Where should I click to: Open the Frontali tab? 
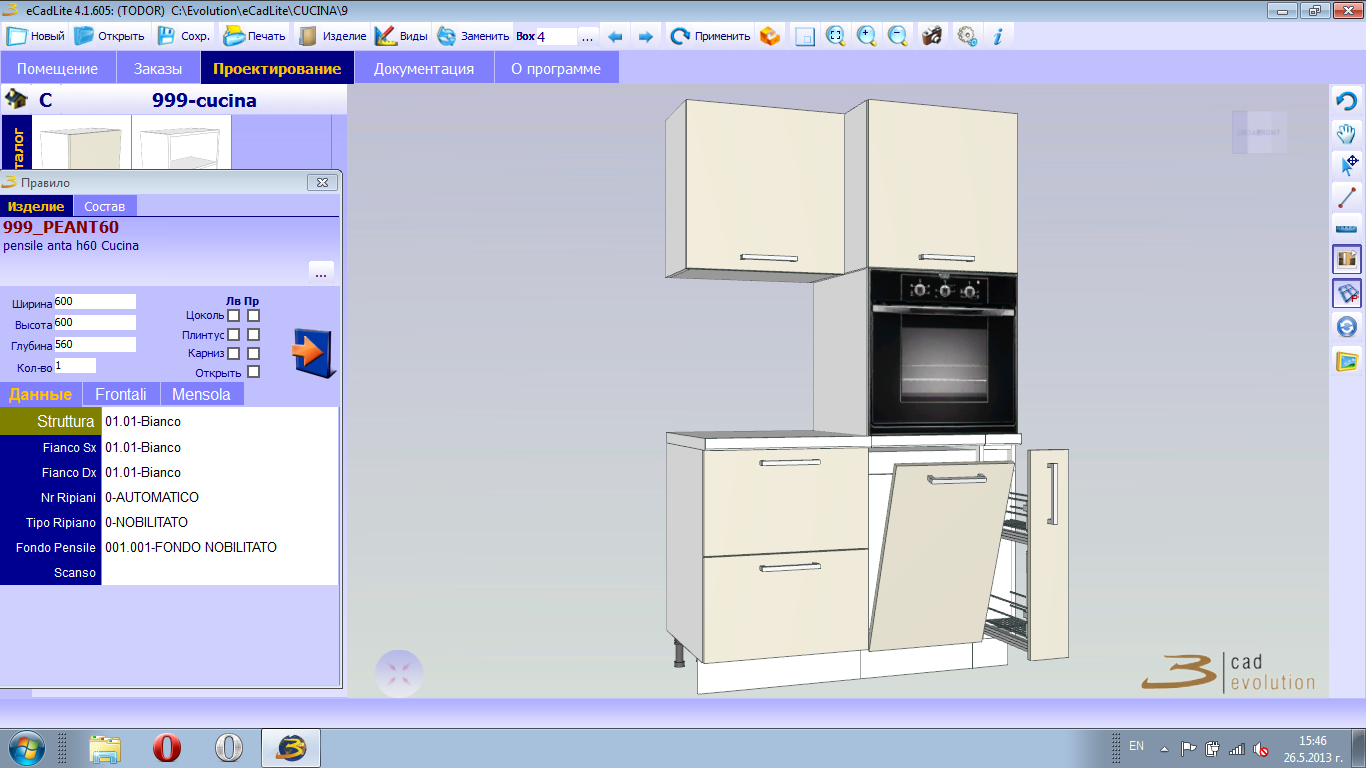121,394
